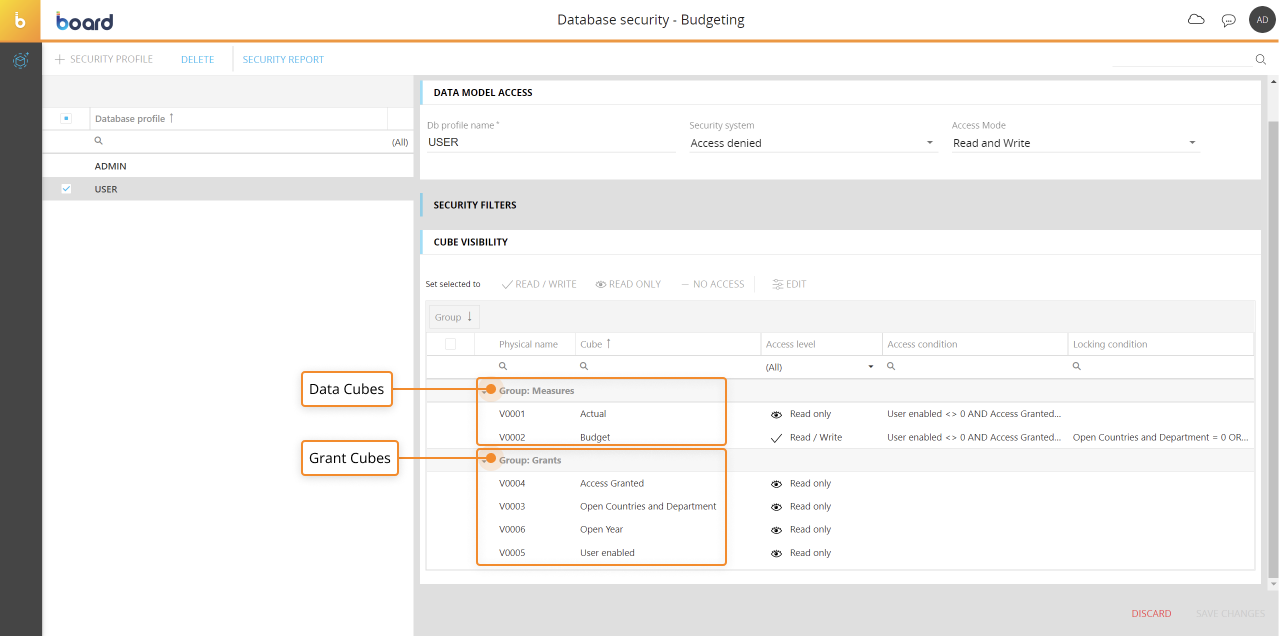Select the ADMIN database profile
The height and width of the screenshot is (636, 1279).
(x=111, y=166)
